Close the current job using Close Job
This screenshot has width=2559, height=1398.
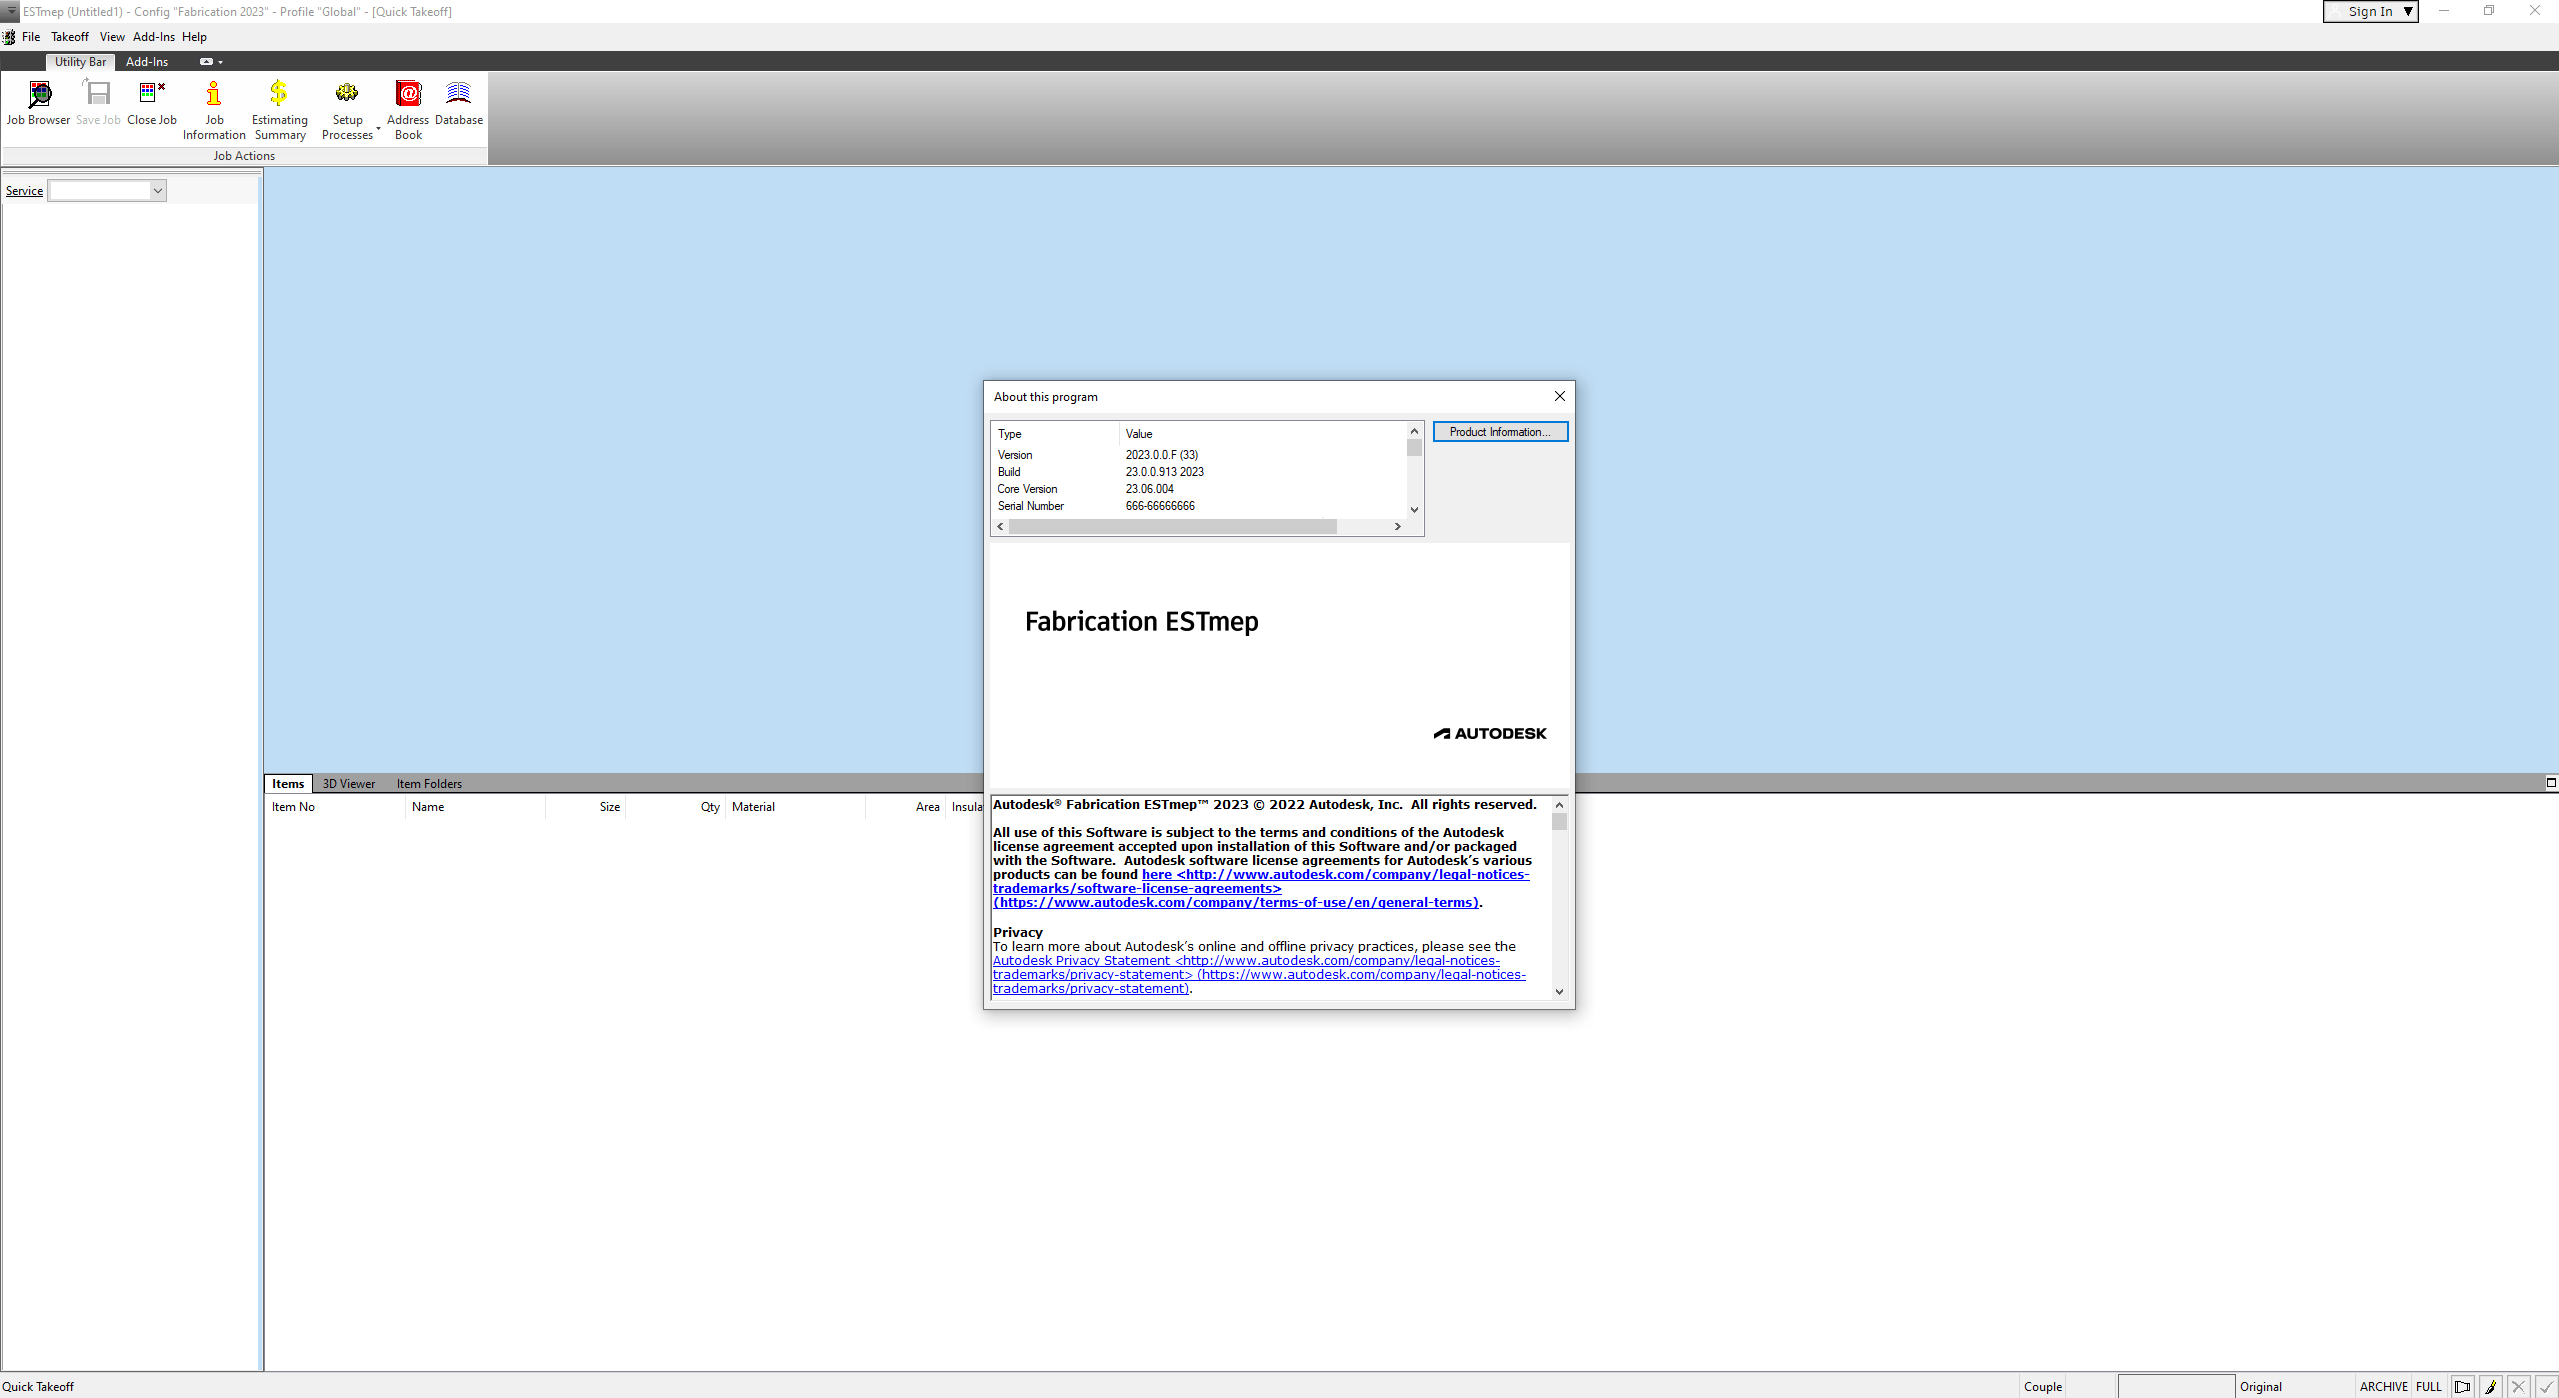tap(151, 105)
